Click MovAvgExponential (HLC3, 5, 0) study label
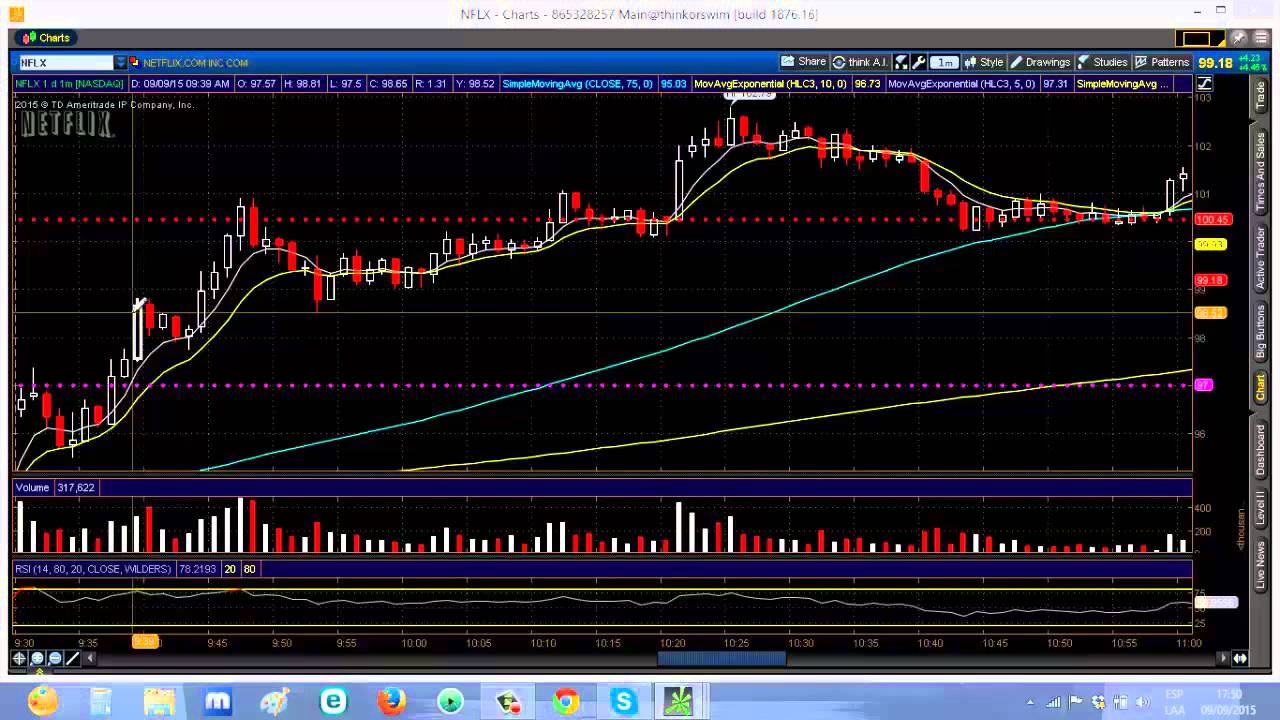 click(x=961, y=84)
